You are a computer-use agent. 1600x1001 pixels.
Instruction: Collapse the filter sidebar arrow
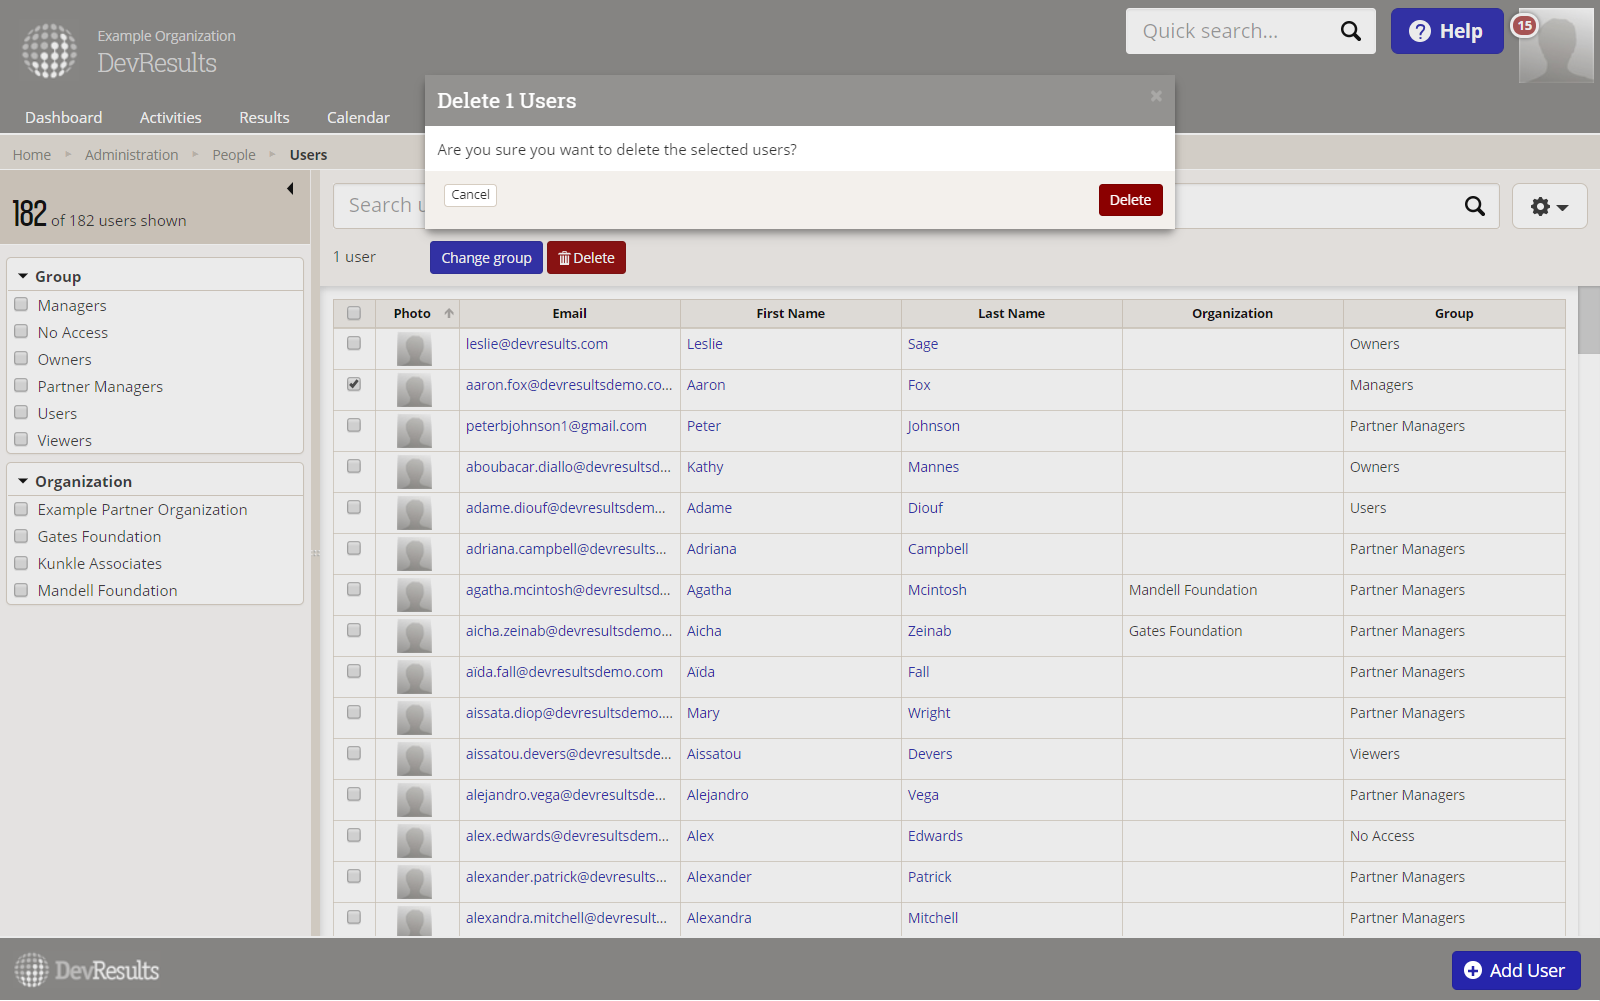point(290,188)
